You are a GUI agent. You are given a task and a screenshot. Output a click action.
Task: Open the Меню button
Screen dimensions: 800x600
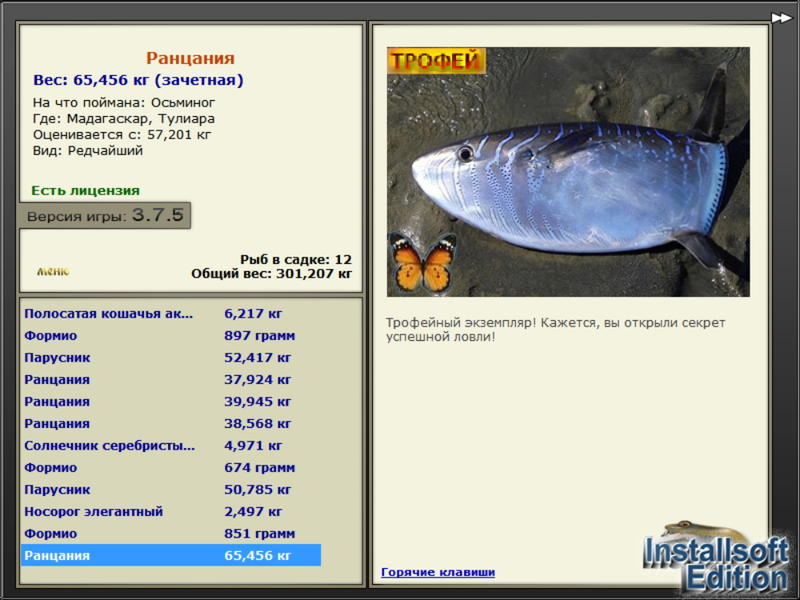[x=53, y=271]
